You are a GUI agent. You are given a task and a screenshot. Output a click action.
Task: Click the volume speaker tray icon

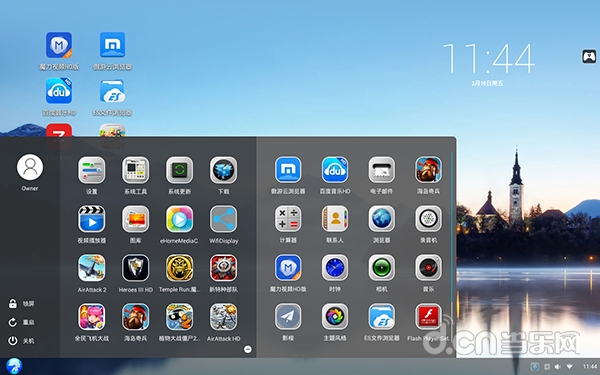coord(558,367)
